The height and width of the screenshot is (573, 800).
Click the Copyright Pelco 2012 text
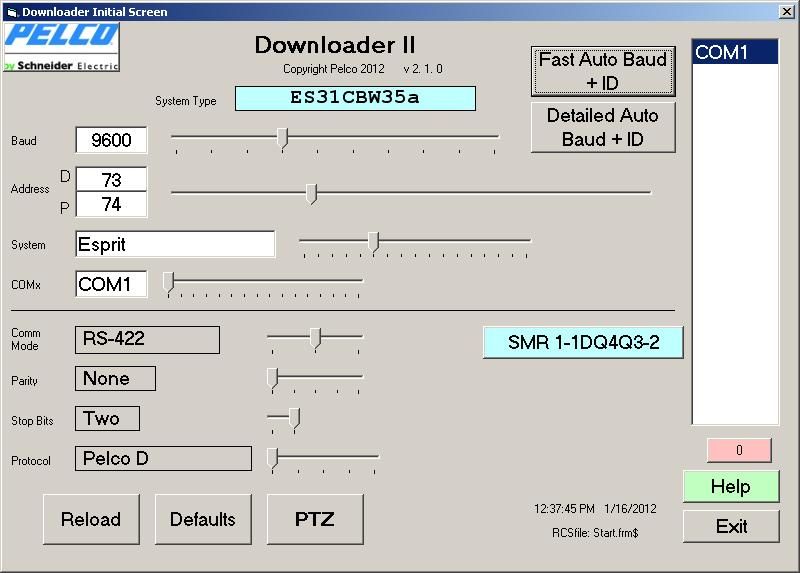click(x=334, y=69)
